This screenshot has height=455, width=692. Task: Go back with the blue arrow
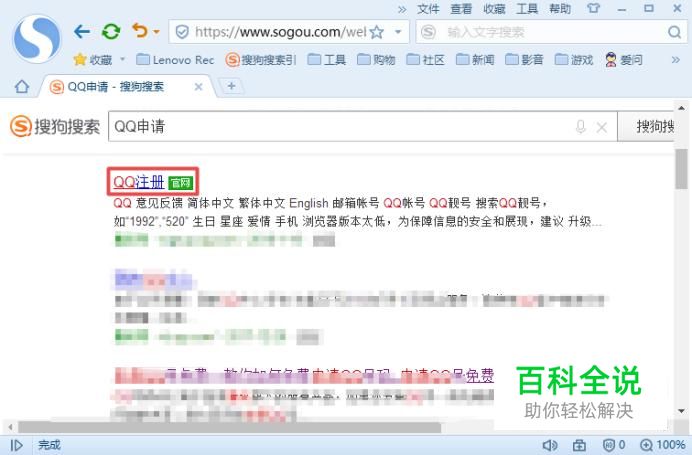82,32
